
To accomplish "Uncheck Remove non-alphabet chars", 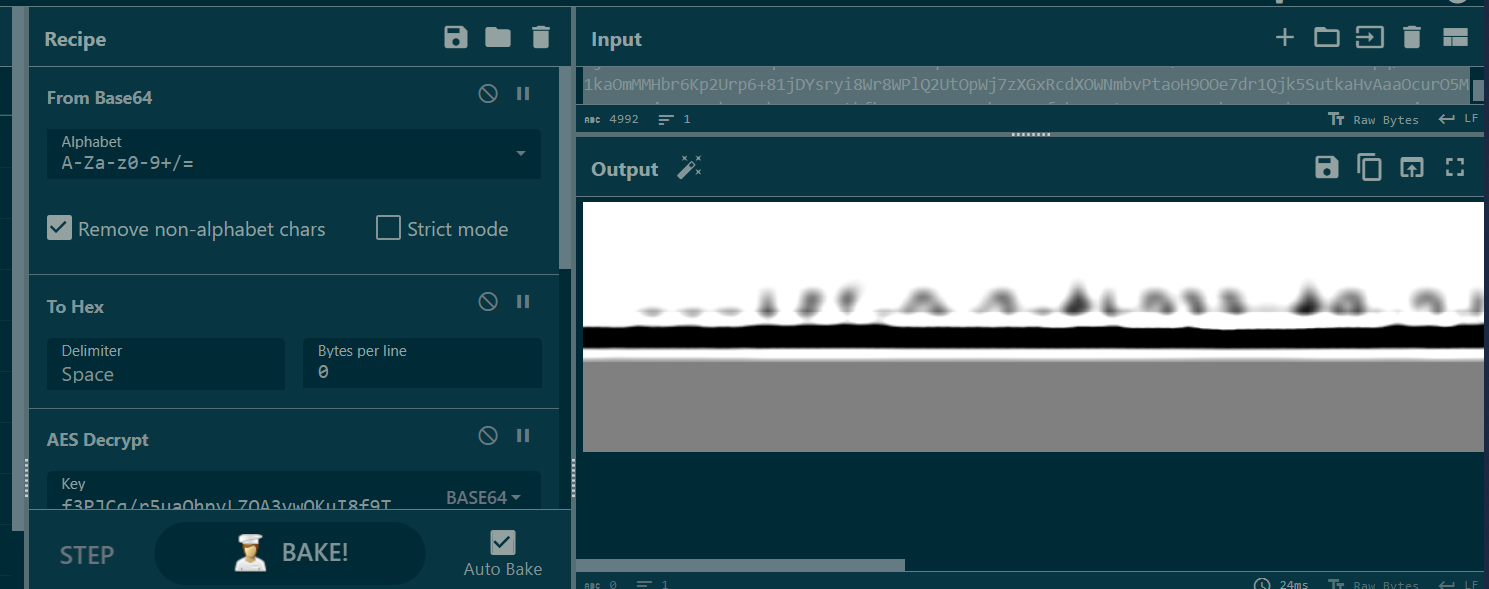I will pyautogui.click(x=59, y=228).
